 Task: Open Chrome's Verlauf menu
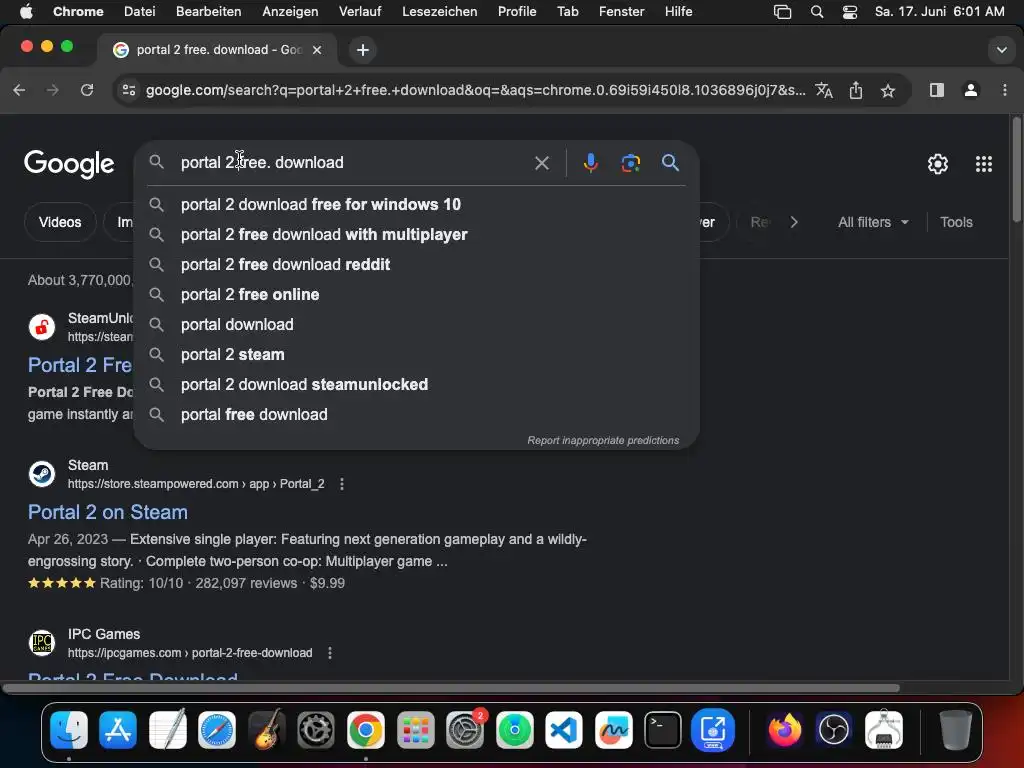pyautogui.click(x=360, y=11)
